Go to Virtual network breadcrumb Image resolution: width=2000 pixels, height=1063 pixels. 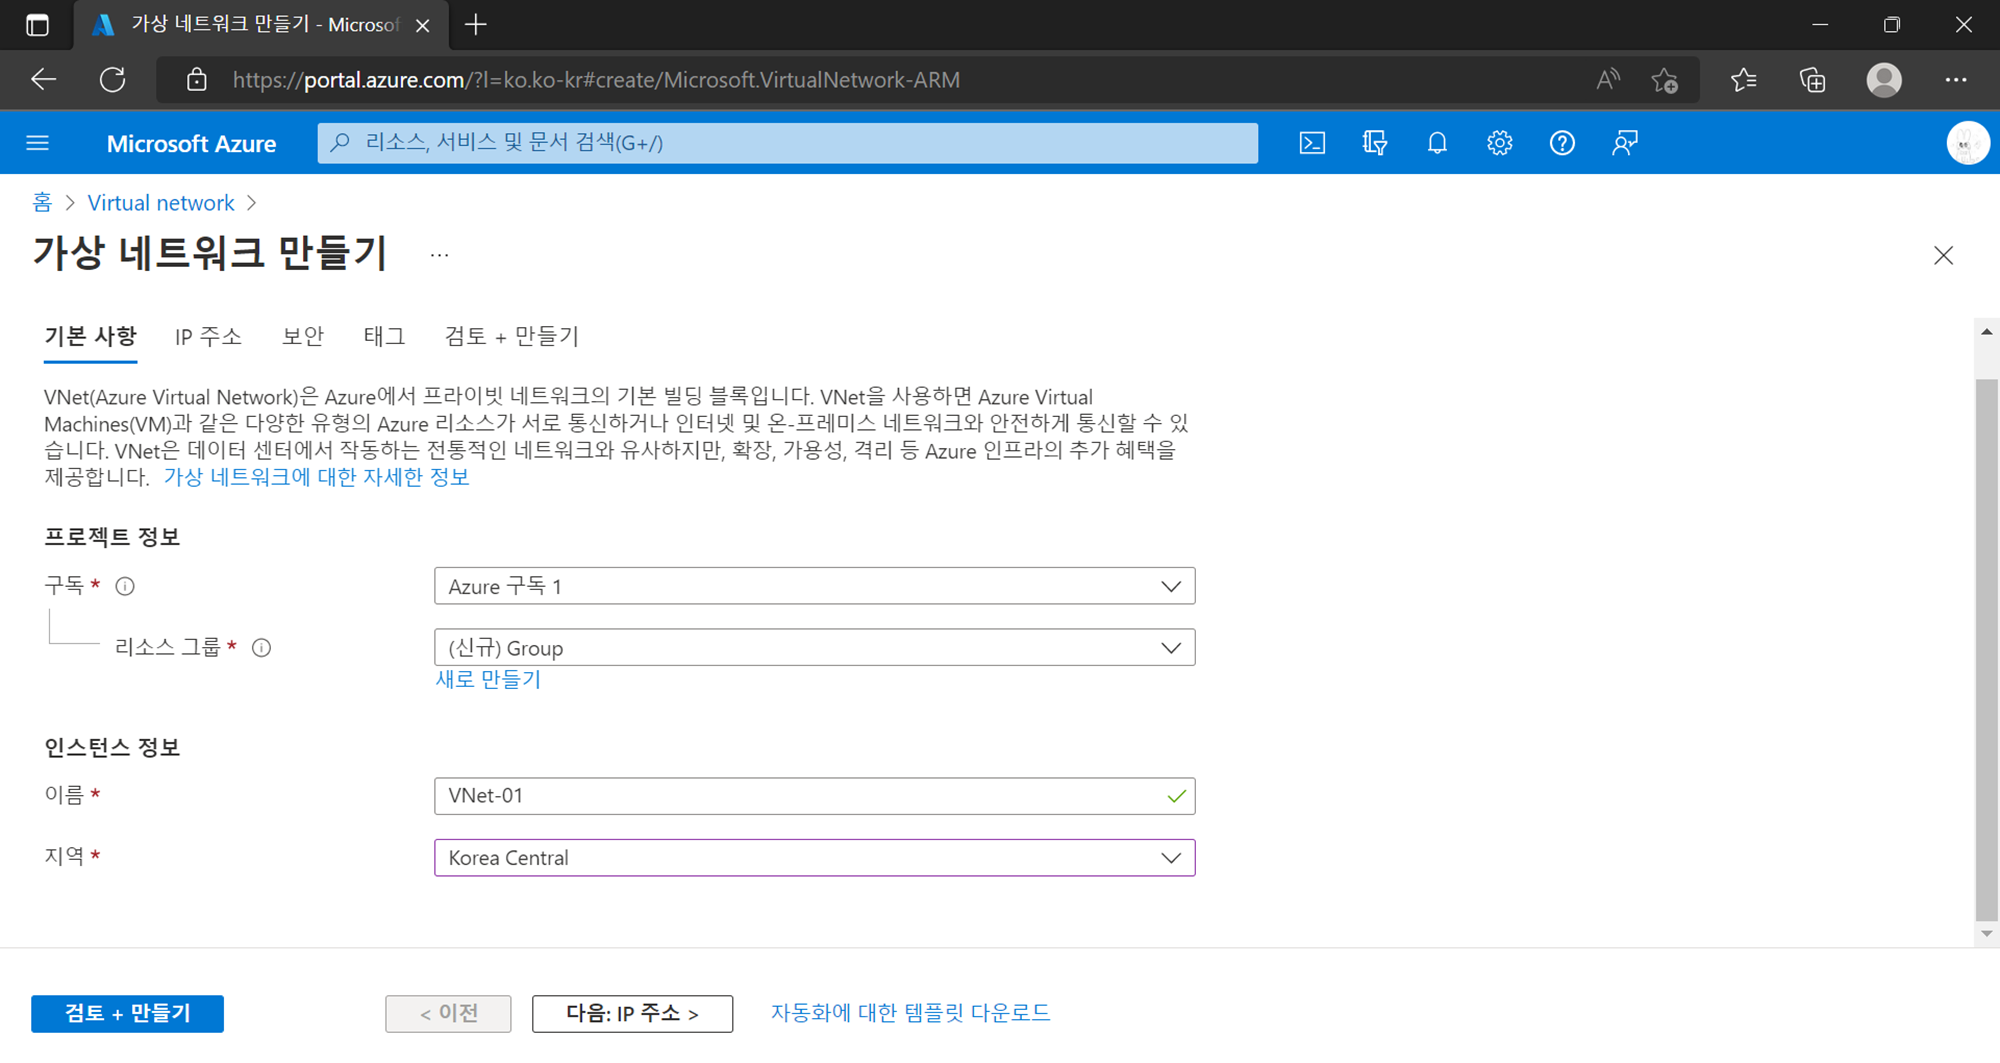pos(161,202)
